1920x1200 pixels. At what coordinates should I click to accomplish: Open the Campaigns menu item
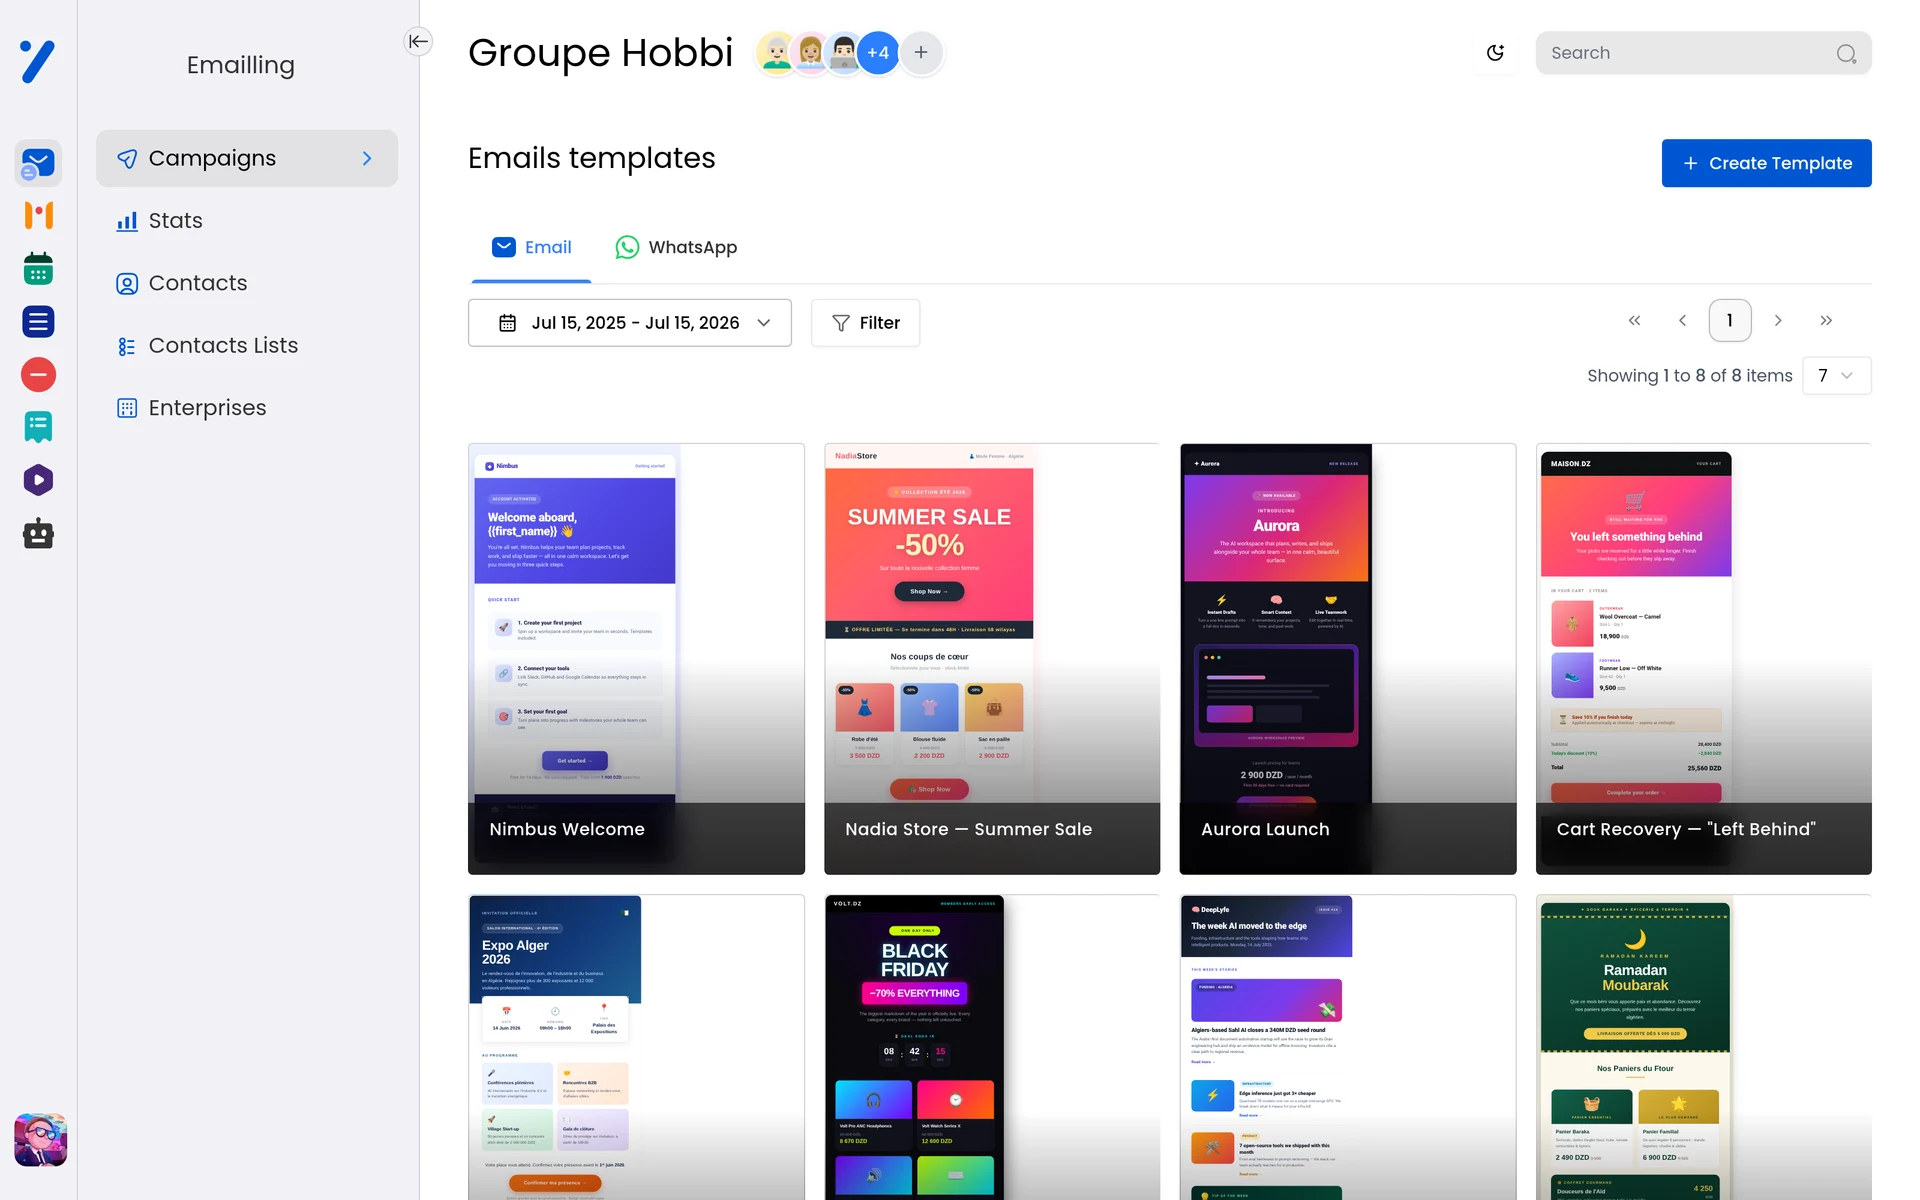pyautogui.click(x=247, y=158)
